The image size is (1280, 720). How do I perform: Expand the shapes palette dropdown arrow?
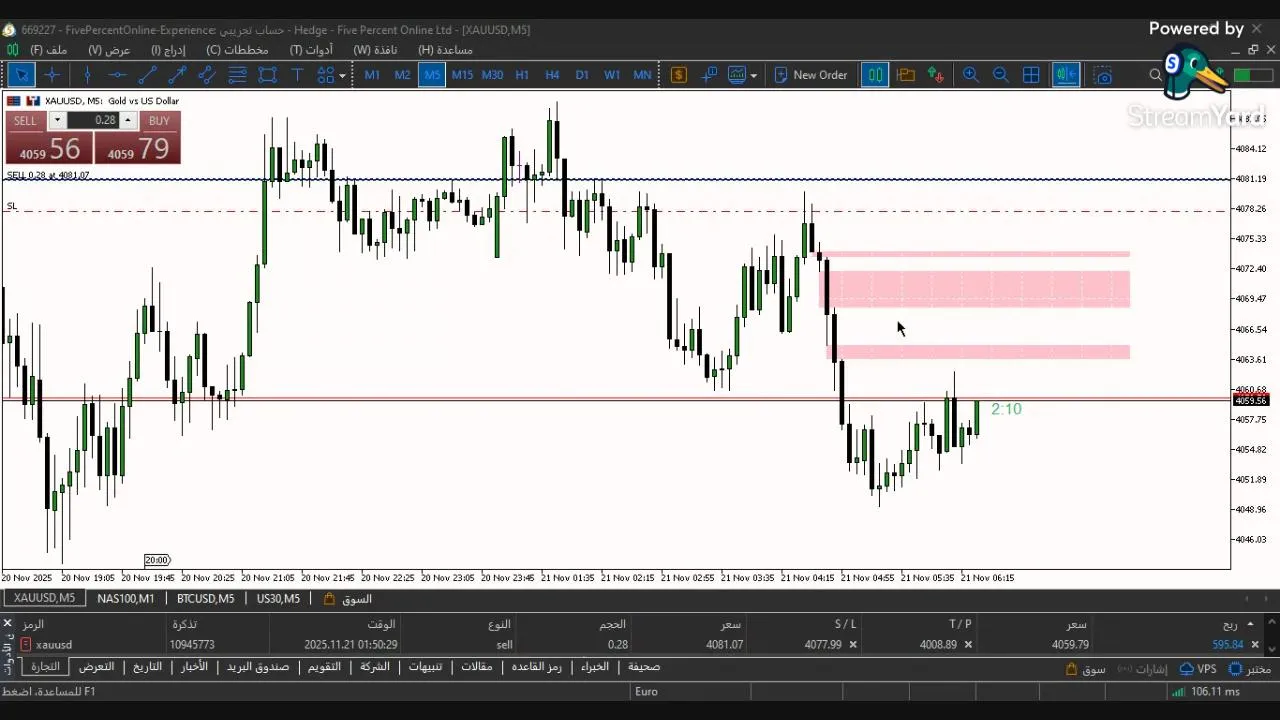pyautogui.click(x=342, y=75)
